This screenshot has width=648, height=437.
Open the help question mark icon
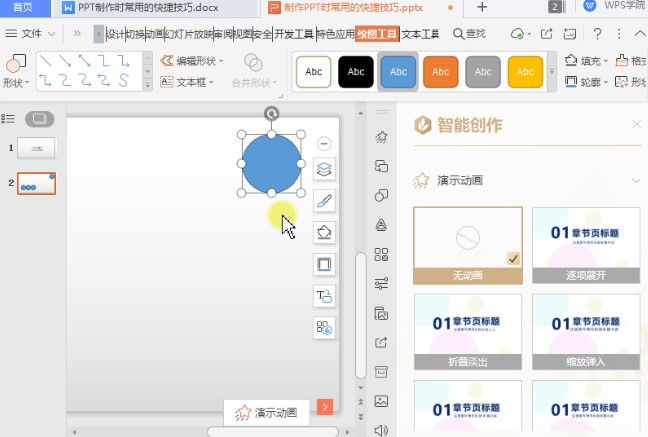point(597,34)
